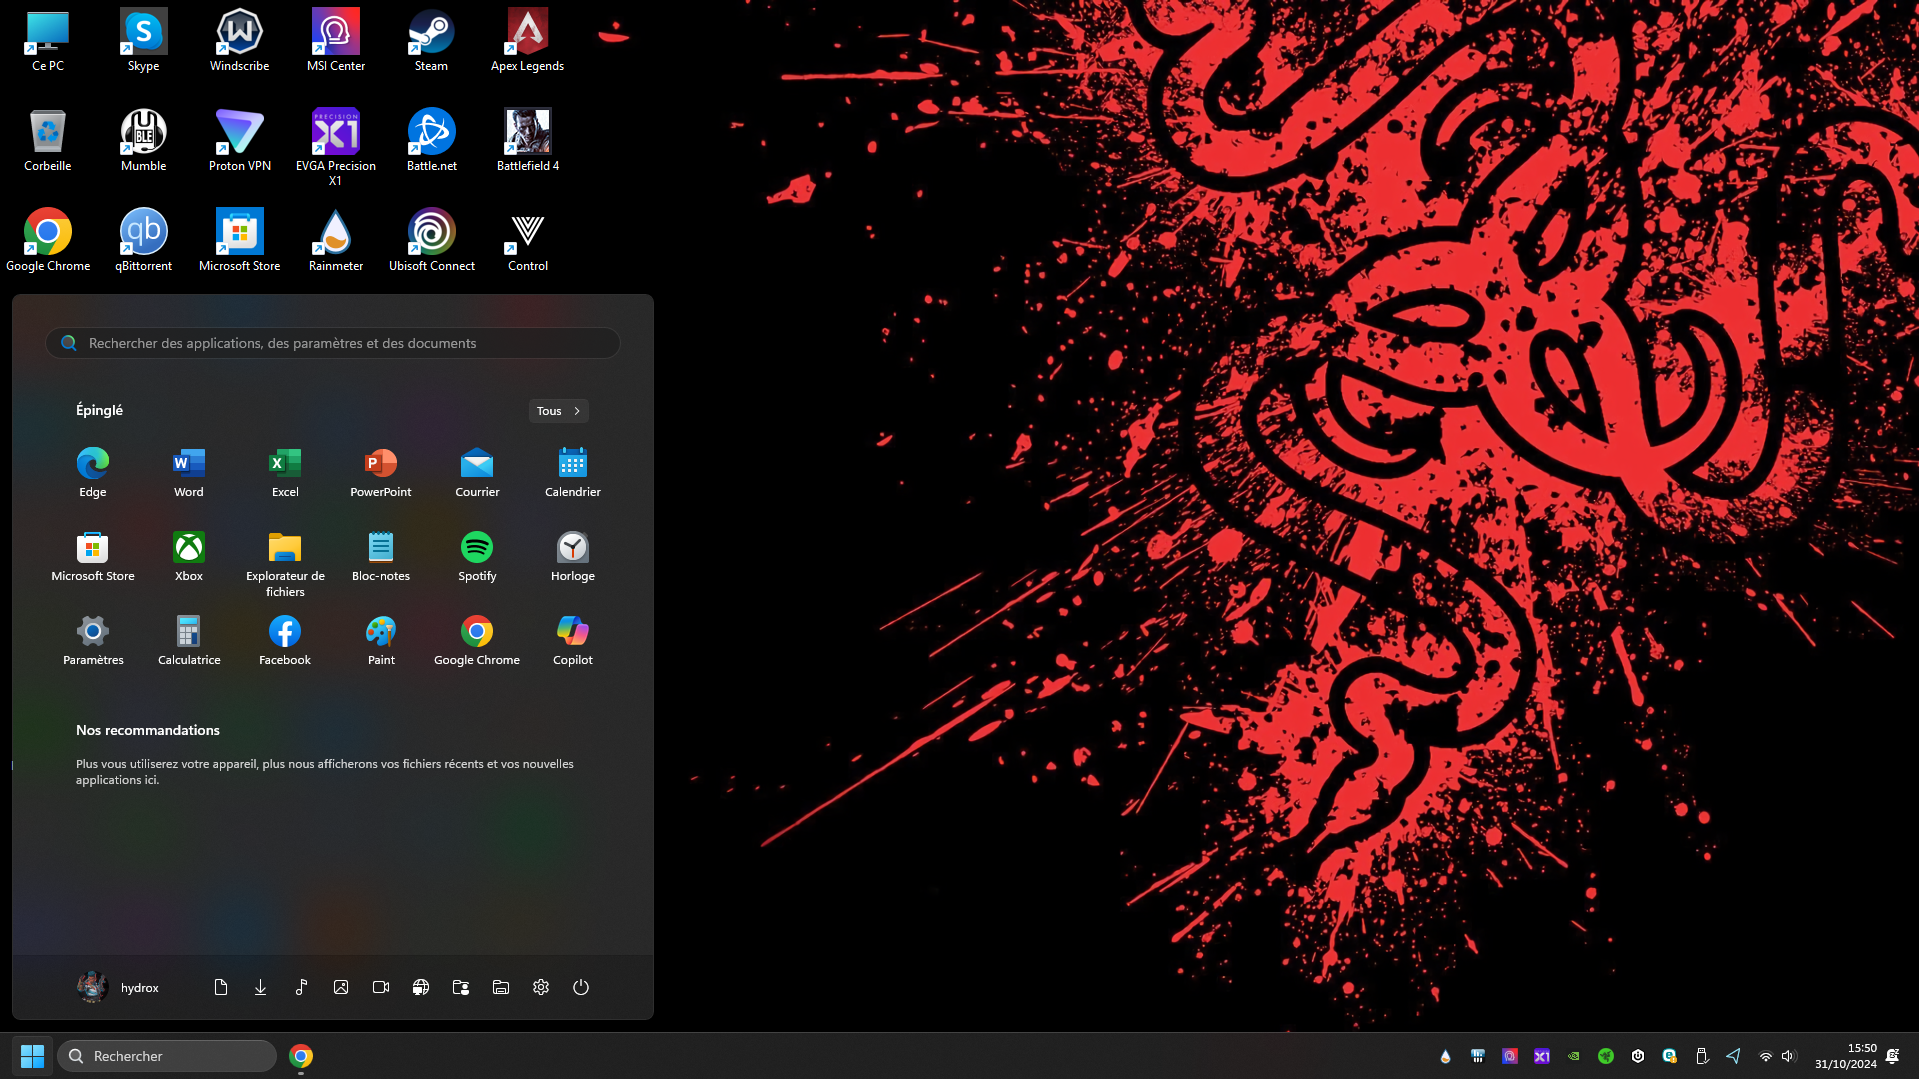The image size is (1919, 1079).
Task: Open Microsoft Store in pinned apps
Action: click(x=93, y=556)
